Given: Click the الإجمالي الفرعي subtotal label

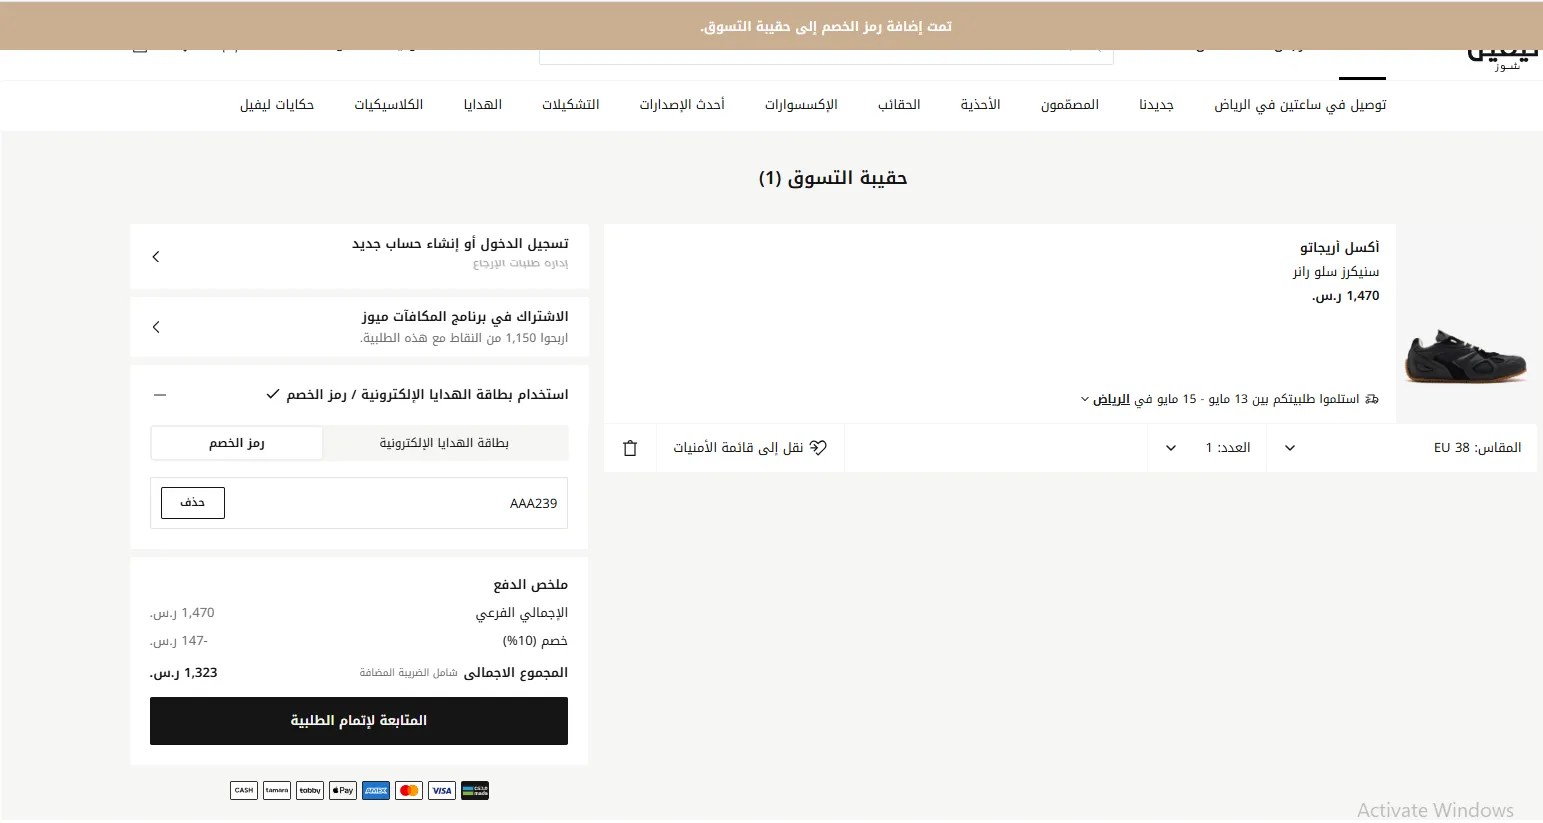Looking at the screenshot, I should click(522, 613).
